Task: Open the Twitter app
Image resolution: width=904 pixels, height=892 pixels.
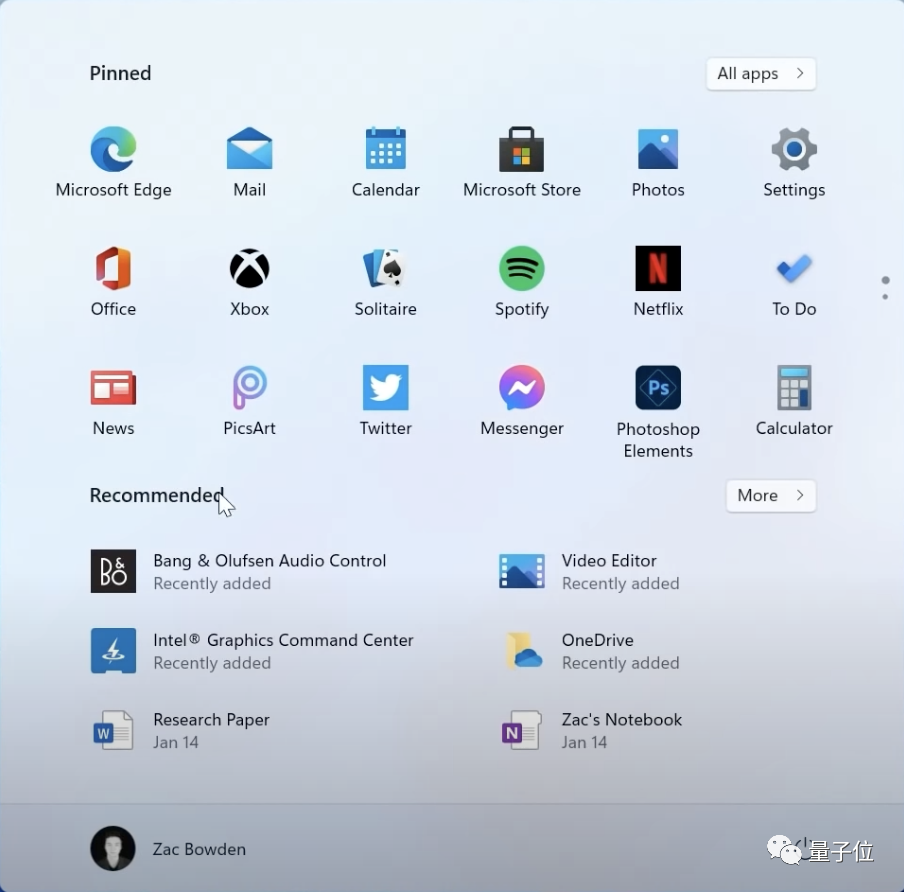Action: [x=386, y=401]
